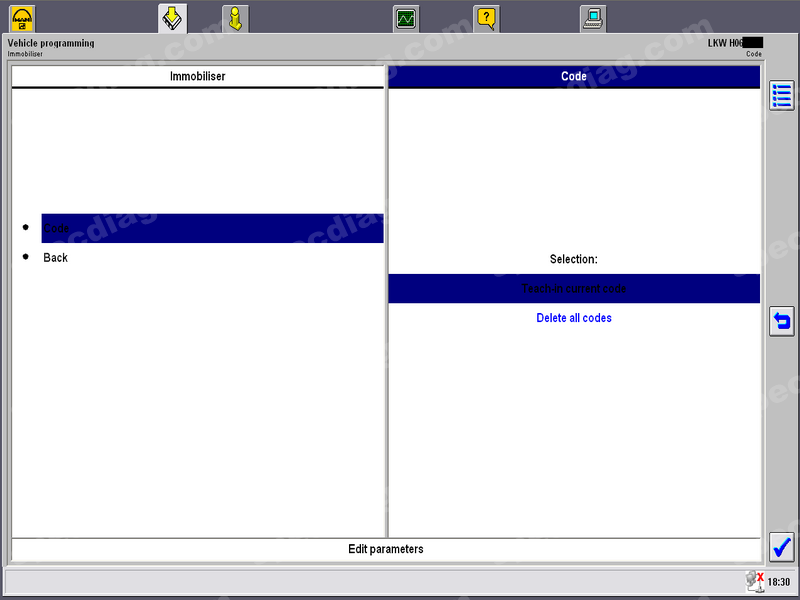Click the Code panel header
The height and width of the screenshot is (600, 800).
[574, 76]
